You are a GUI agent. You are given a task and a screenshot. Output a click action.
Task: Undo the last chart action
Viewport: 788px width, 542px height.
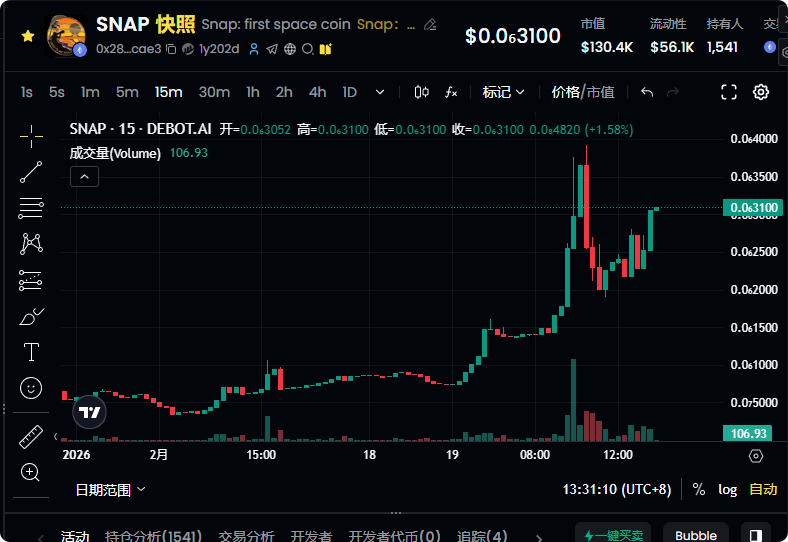pos(647,92)
